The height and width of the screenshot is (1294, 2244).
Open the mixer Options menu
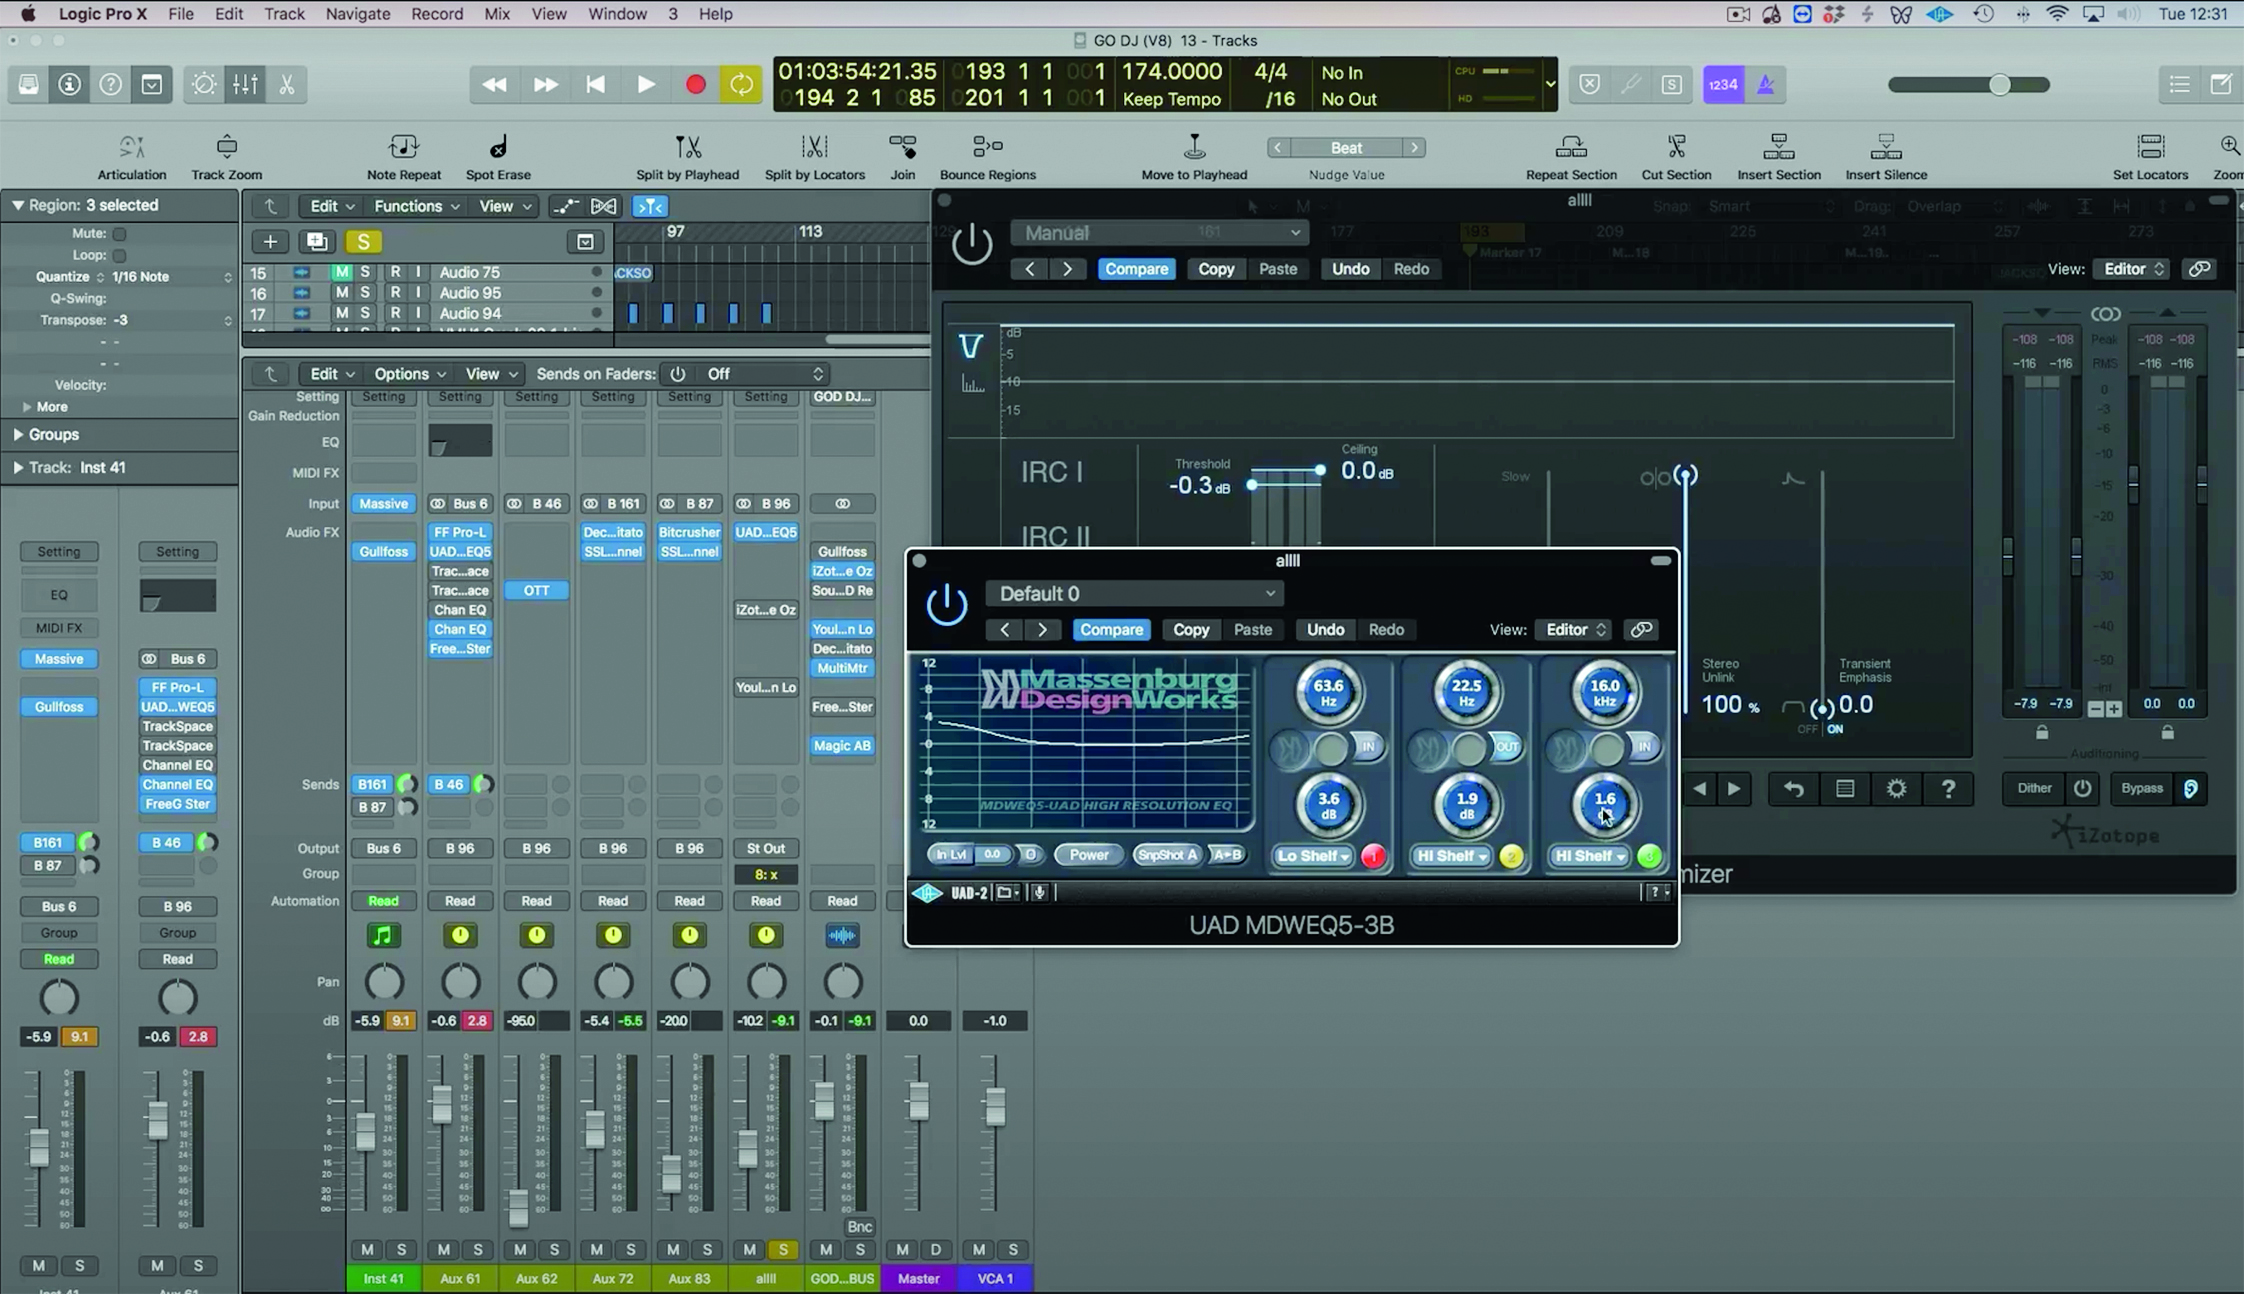pyautogui.click(x=409, y=374)
